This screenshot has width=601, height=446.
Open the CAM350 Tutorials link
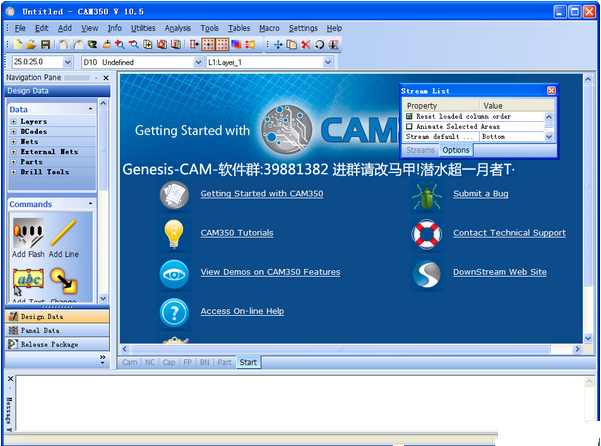(237, 233)
